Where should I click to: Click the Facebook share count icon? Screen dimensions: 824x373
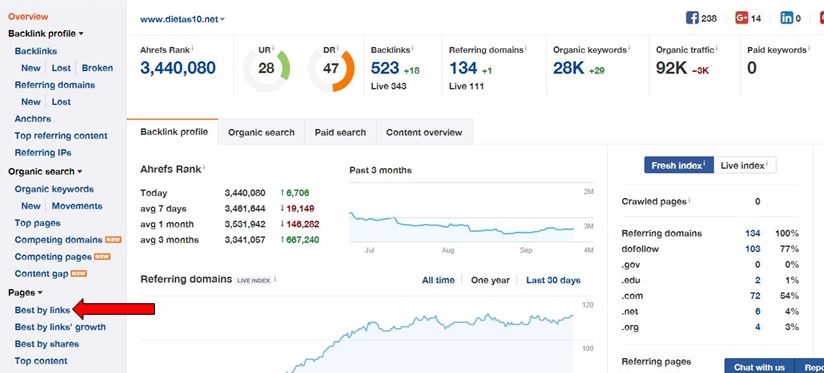tap(692, 18)
